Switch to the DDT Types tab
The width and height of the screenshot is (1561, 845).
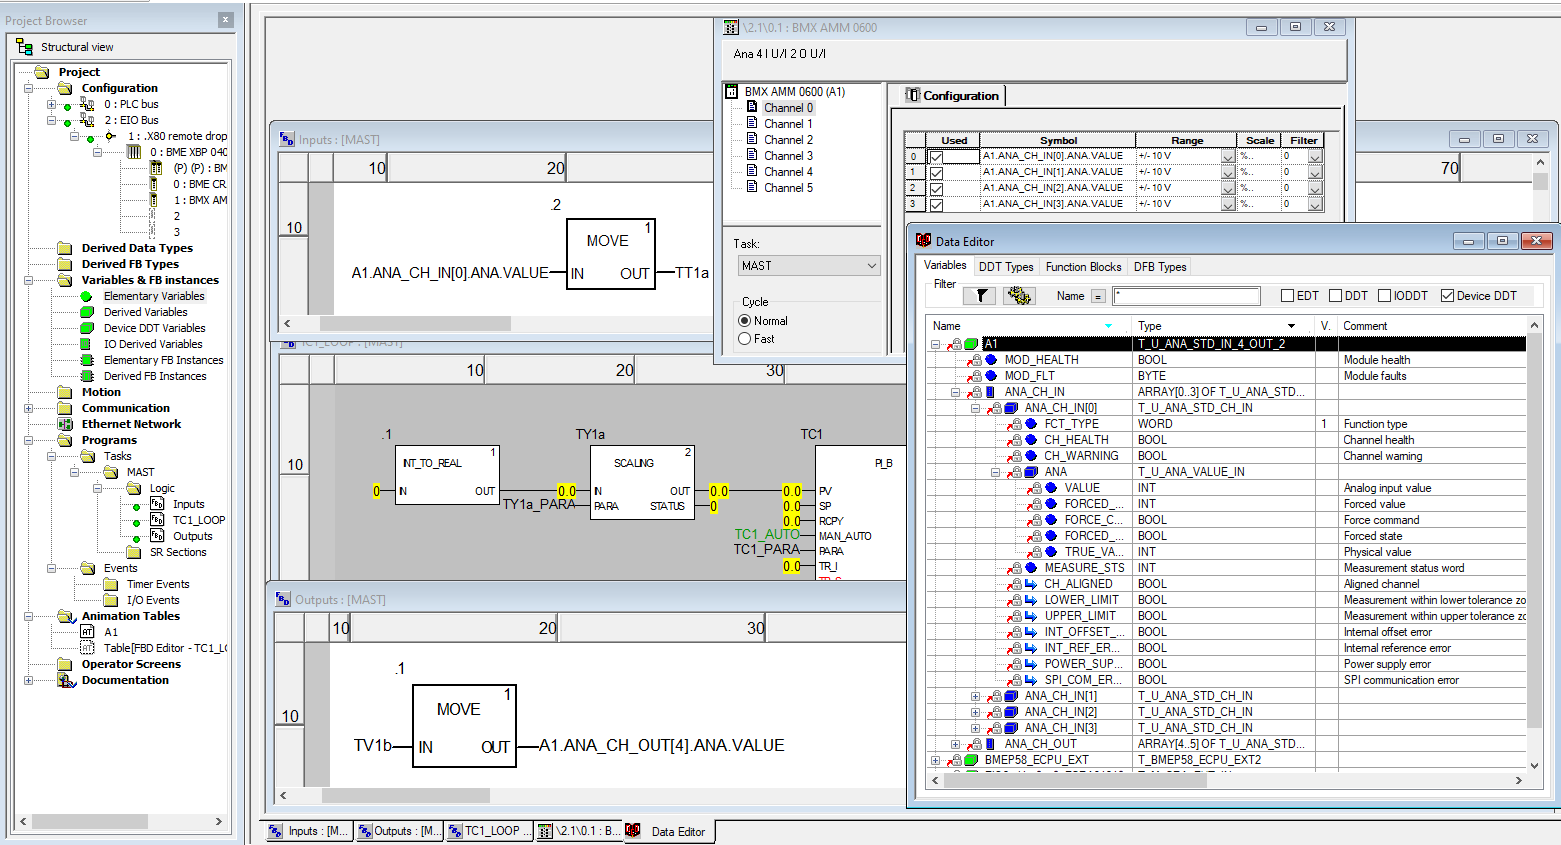(1005, 267)
